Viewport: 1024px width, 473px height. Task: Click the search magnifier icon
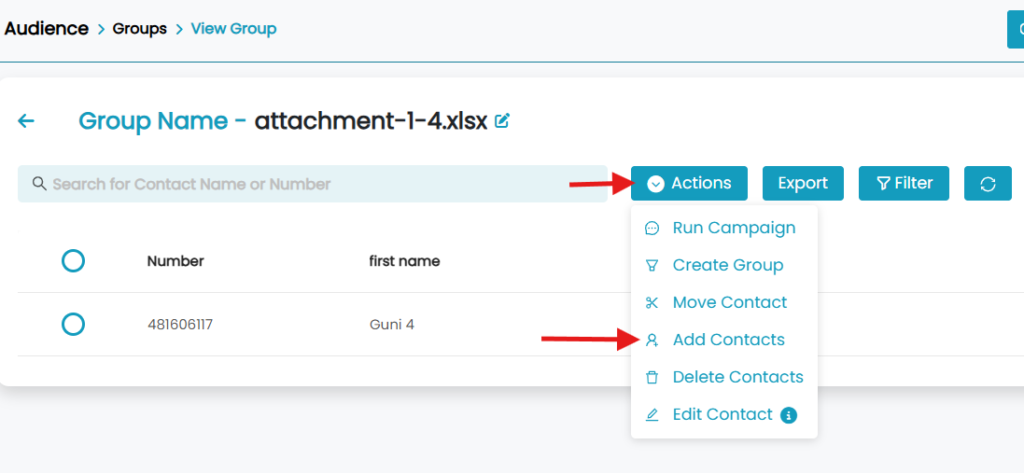39,184
